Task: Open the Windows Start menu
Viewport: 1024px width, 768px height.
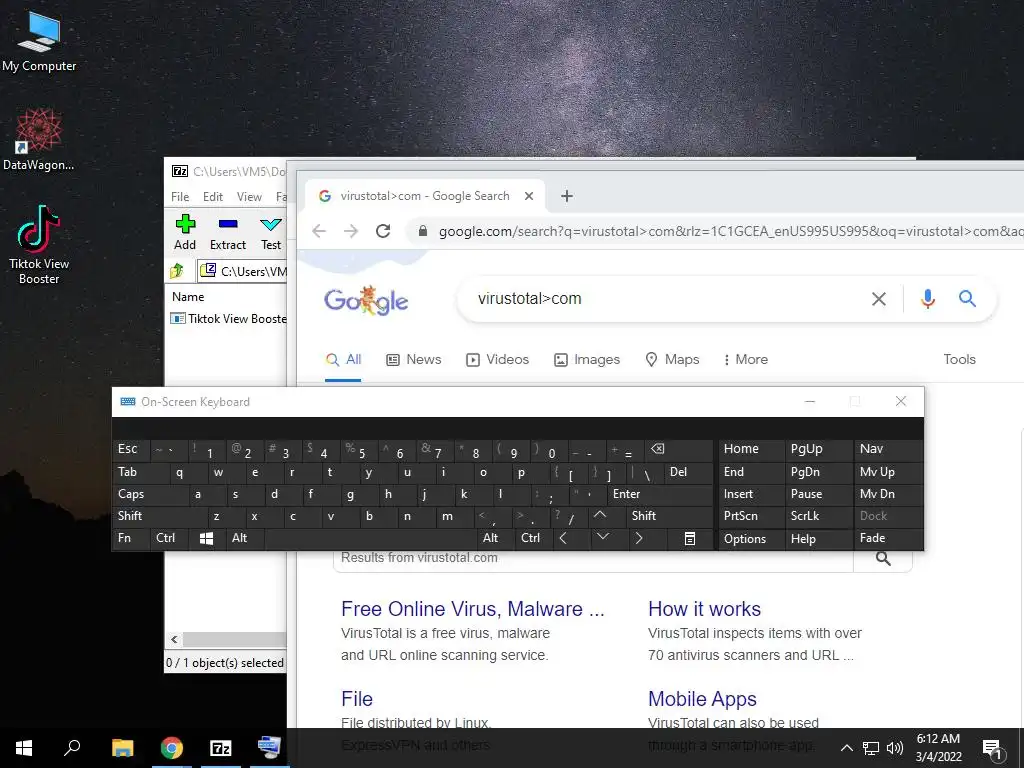Action: [x=24, y=748]
